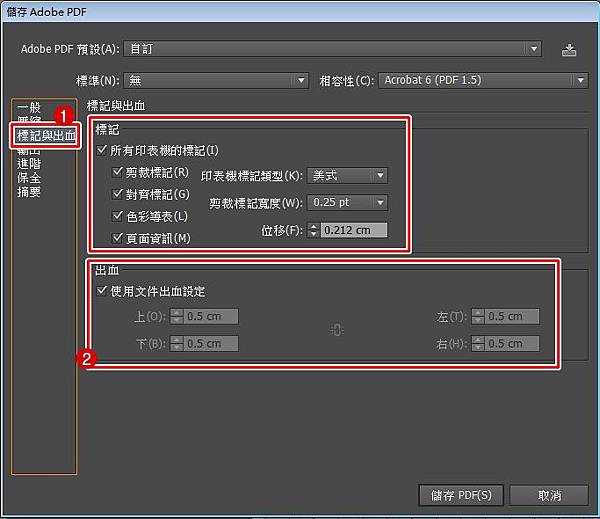
Task: Click the save preset icon
Action: tap(569, 50)
